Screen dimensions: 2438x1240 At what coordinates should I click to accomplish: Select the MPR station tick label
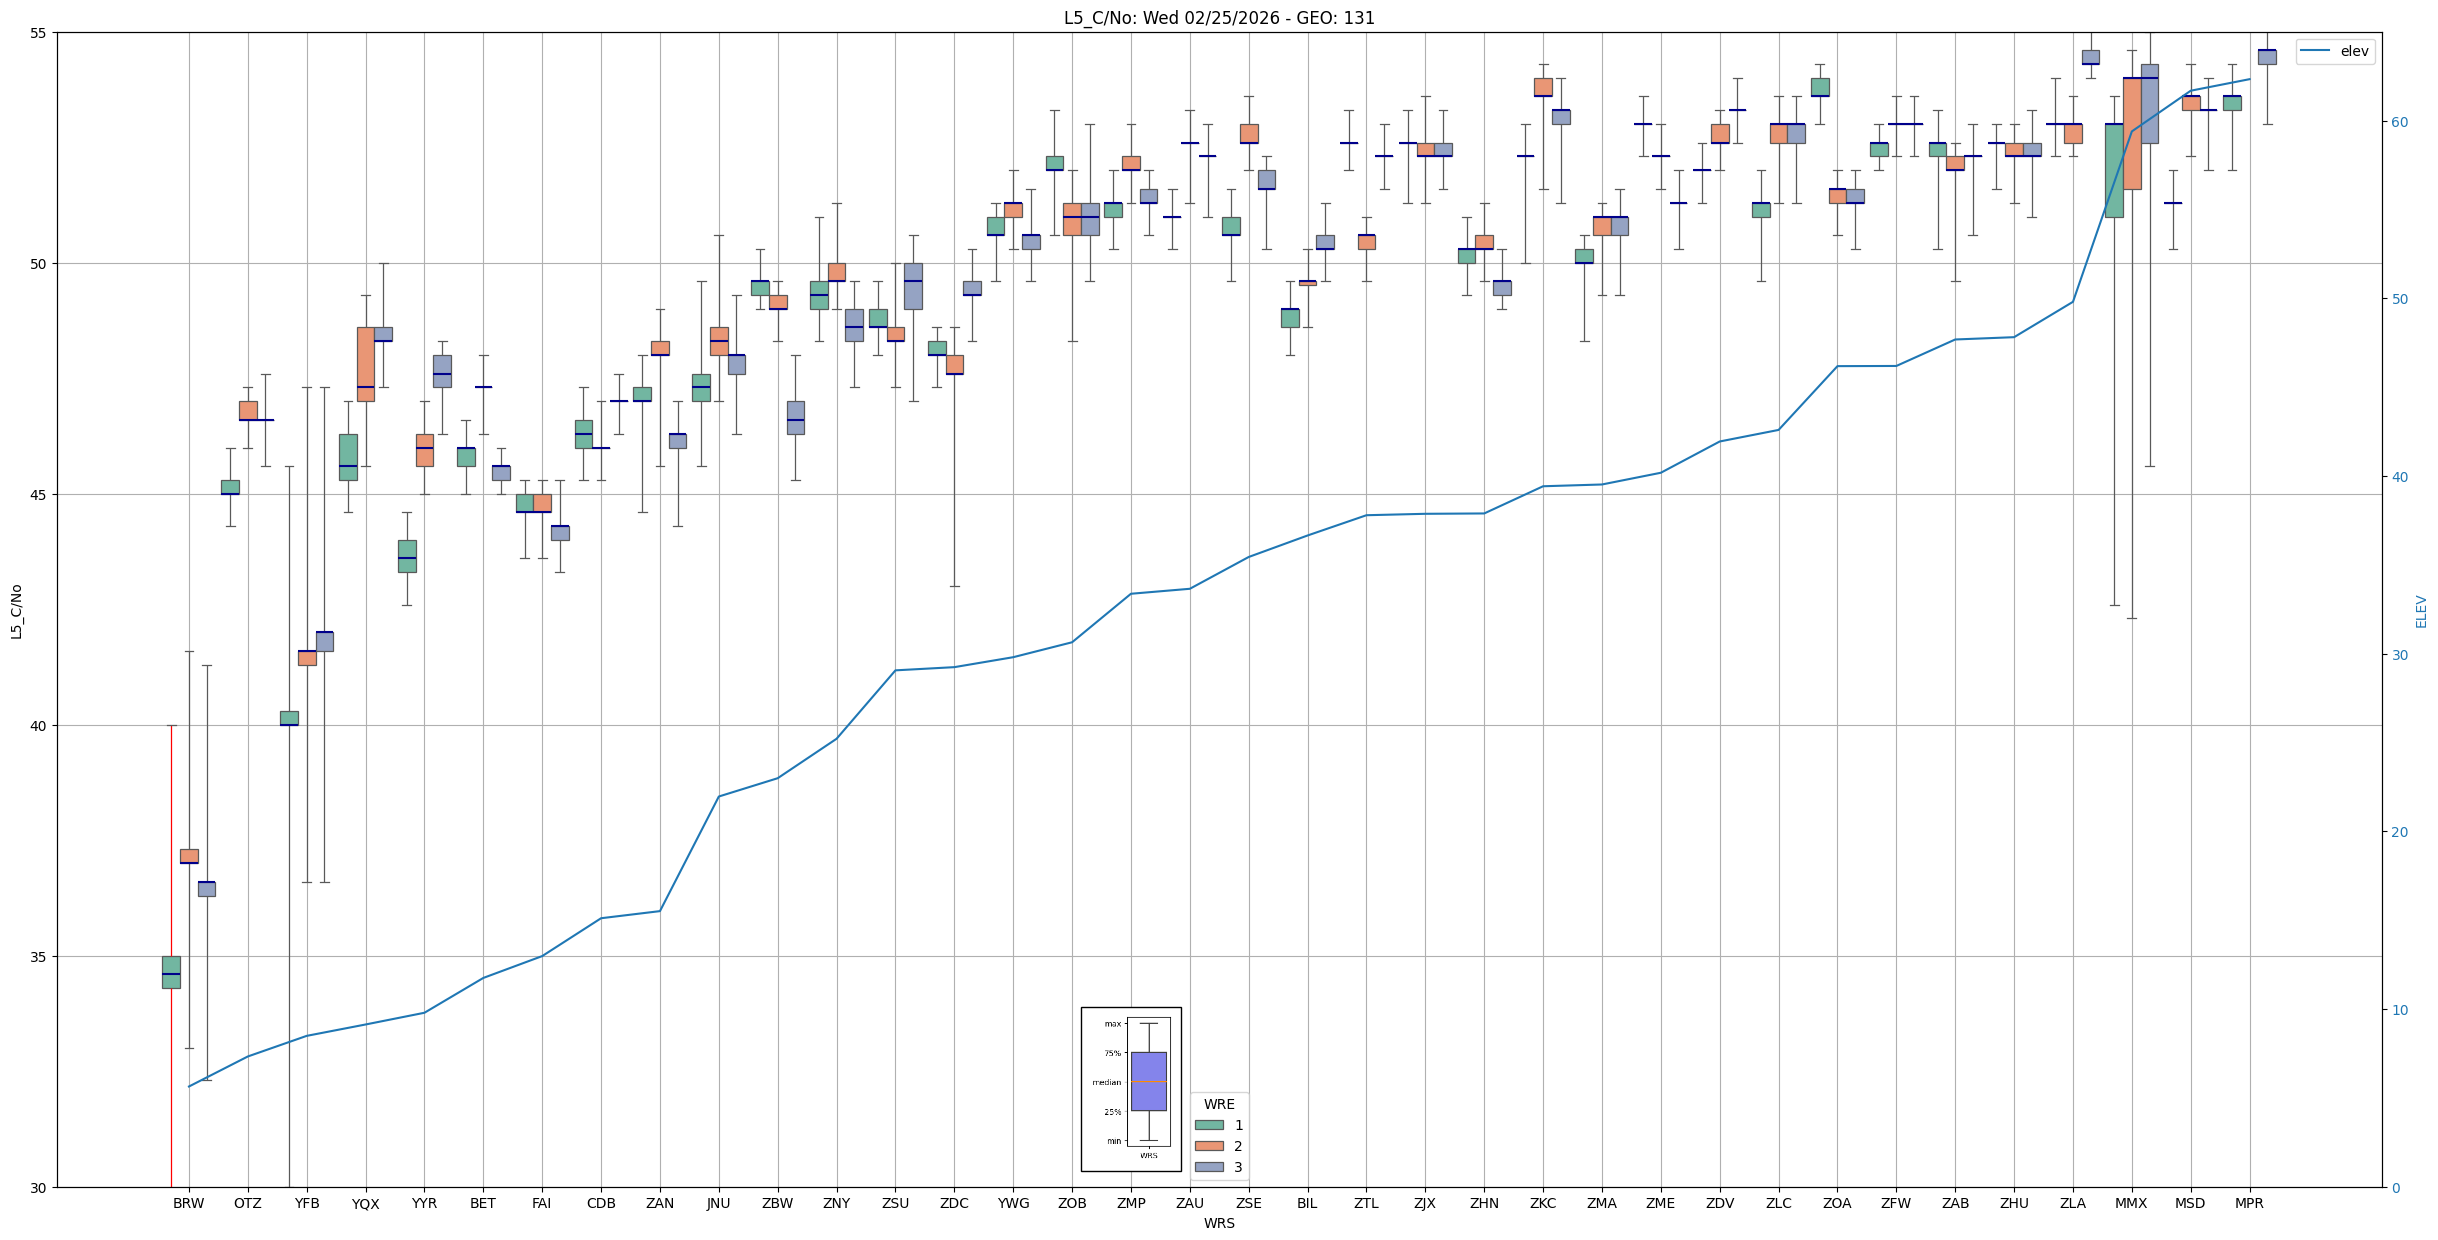(x=2249, y=1204)
